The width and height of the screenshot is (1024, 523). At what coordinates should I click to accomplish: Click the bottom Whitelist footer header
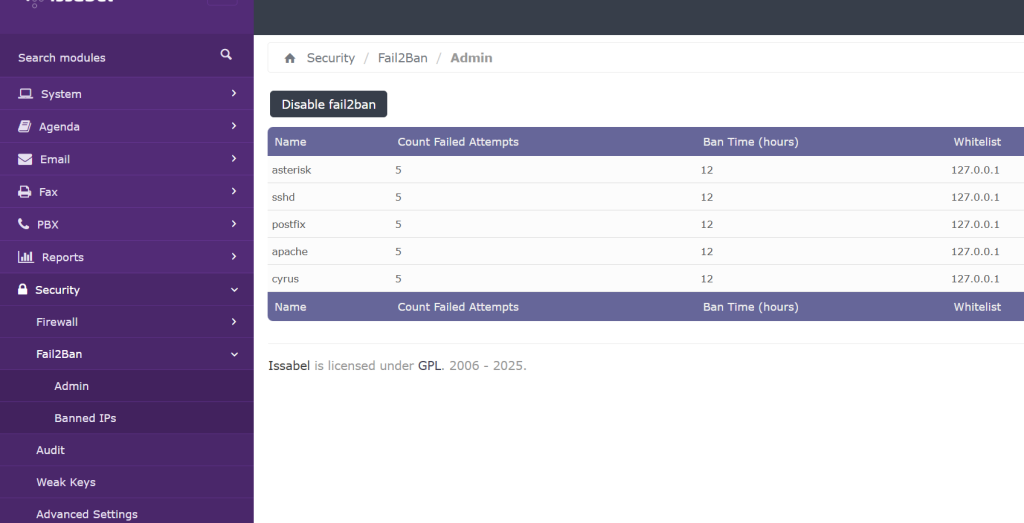(977, 307)
